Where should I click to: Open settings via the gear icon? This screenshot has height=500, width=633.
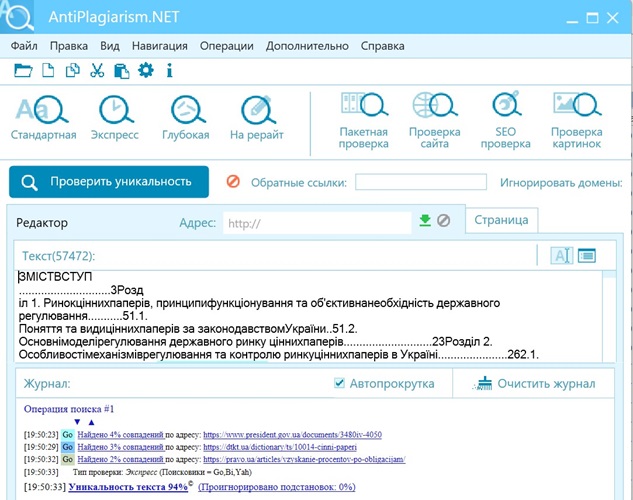146,70
